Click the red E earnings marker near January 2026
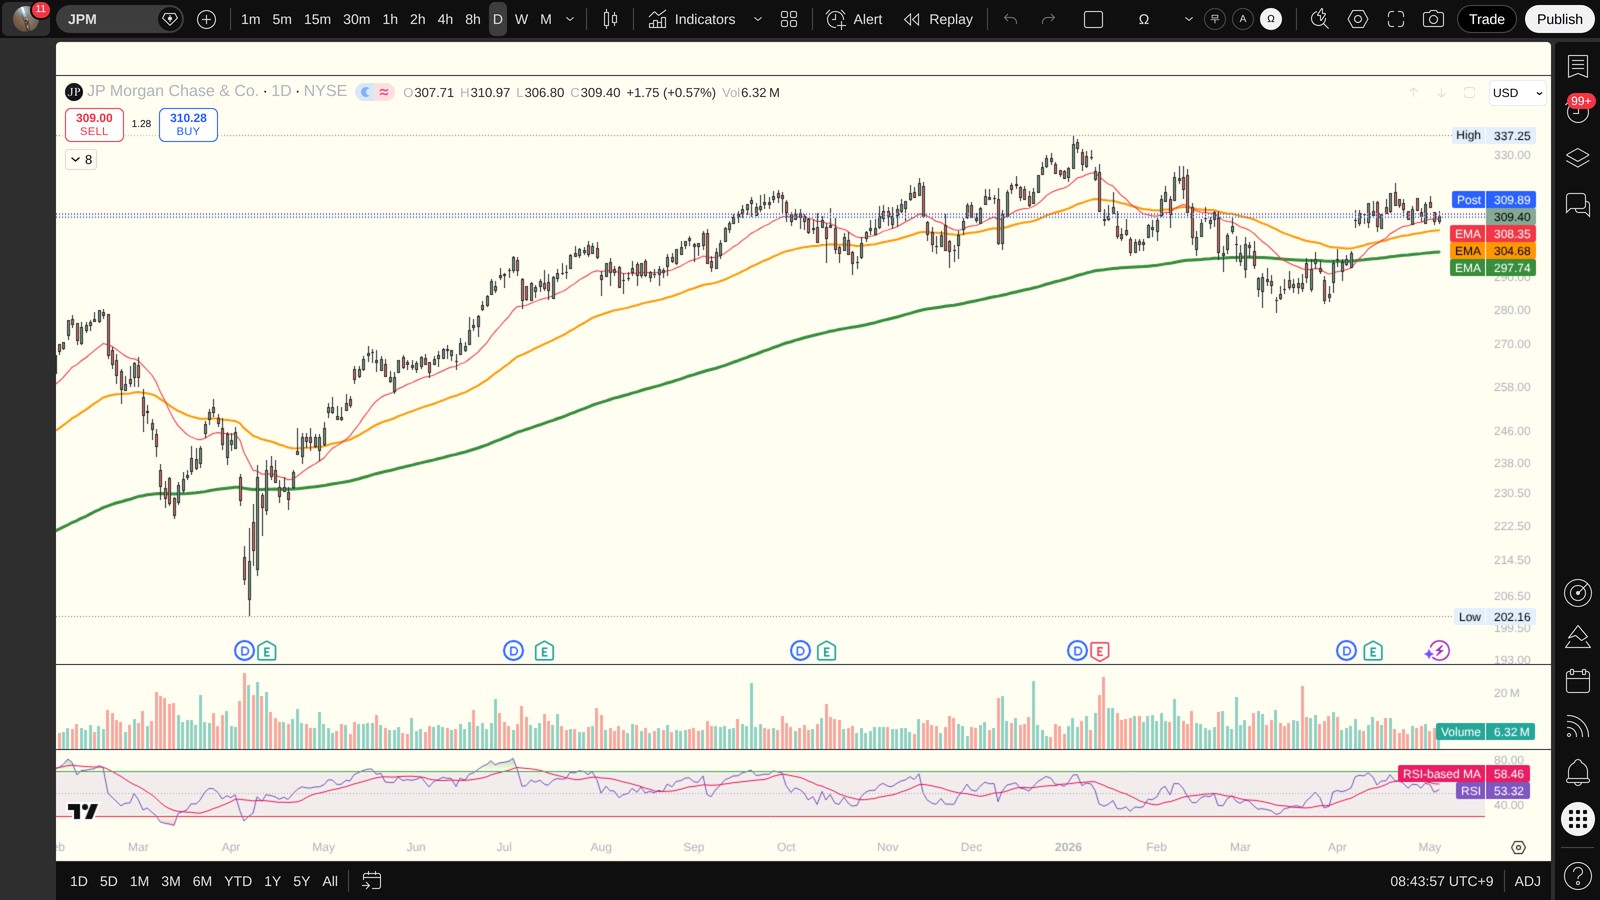 coord(1099,651)
